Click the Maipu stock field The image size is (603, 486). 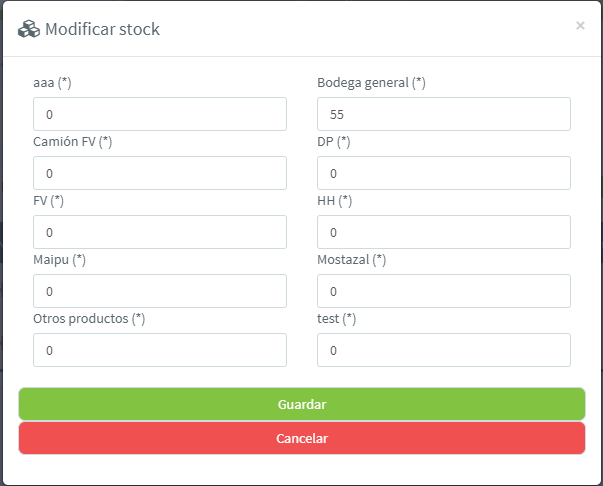(x=160, y=291)
